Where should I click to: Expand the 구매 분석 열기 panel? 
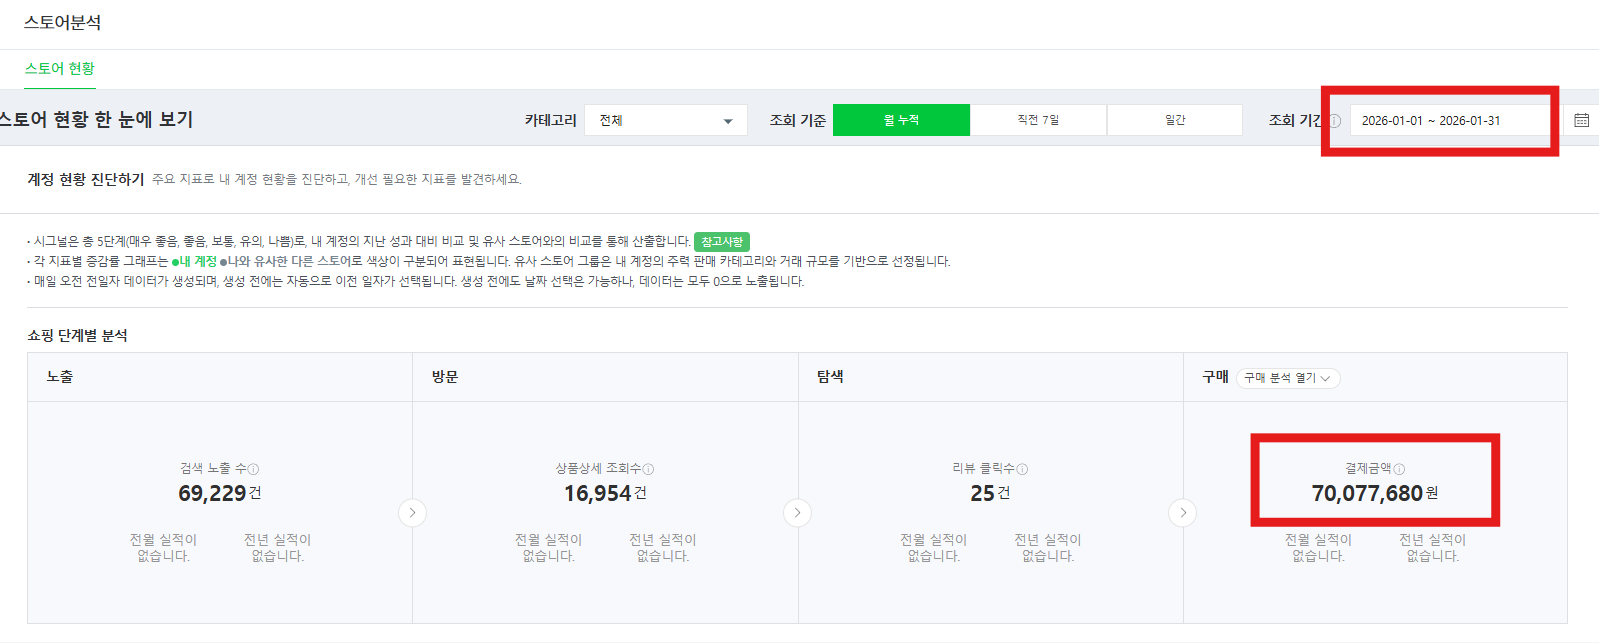point(1287,378)
